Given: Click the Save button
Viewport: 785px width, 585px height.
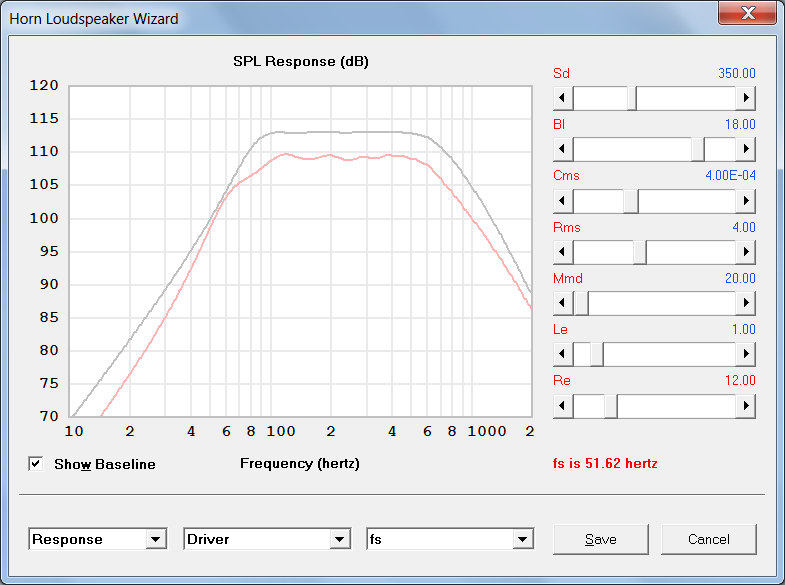Looking at the screenshot, I should [600, 539].
